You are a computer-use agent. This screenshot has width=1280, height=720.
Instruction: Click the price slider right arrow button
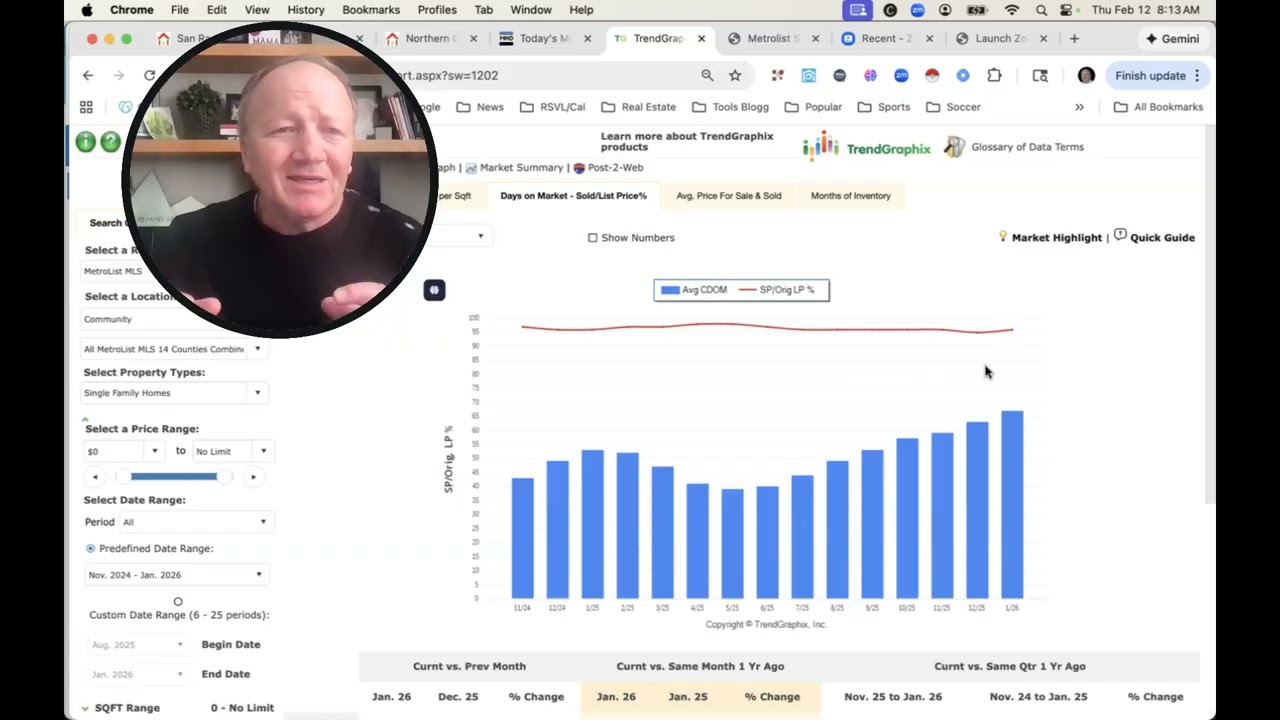pos(253,477)
